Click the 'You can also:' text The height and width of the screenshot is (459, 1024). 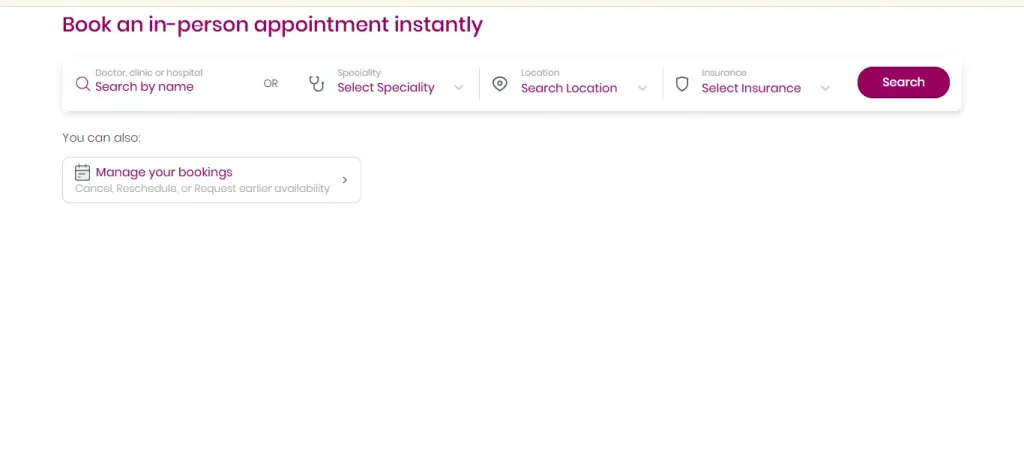101,138
